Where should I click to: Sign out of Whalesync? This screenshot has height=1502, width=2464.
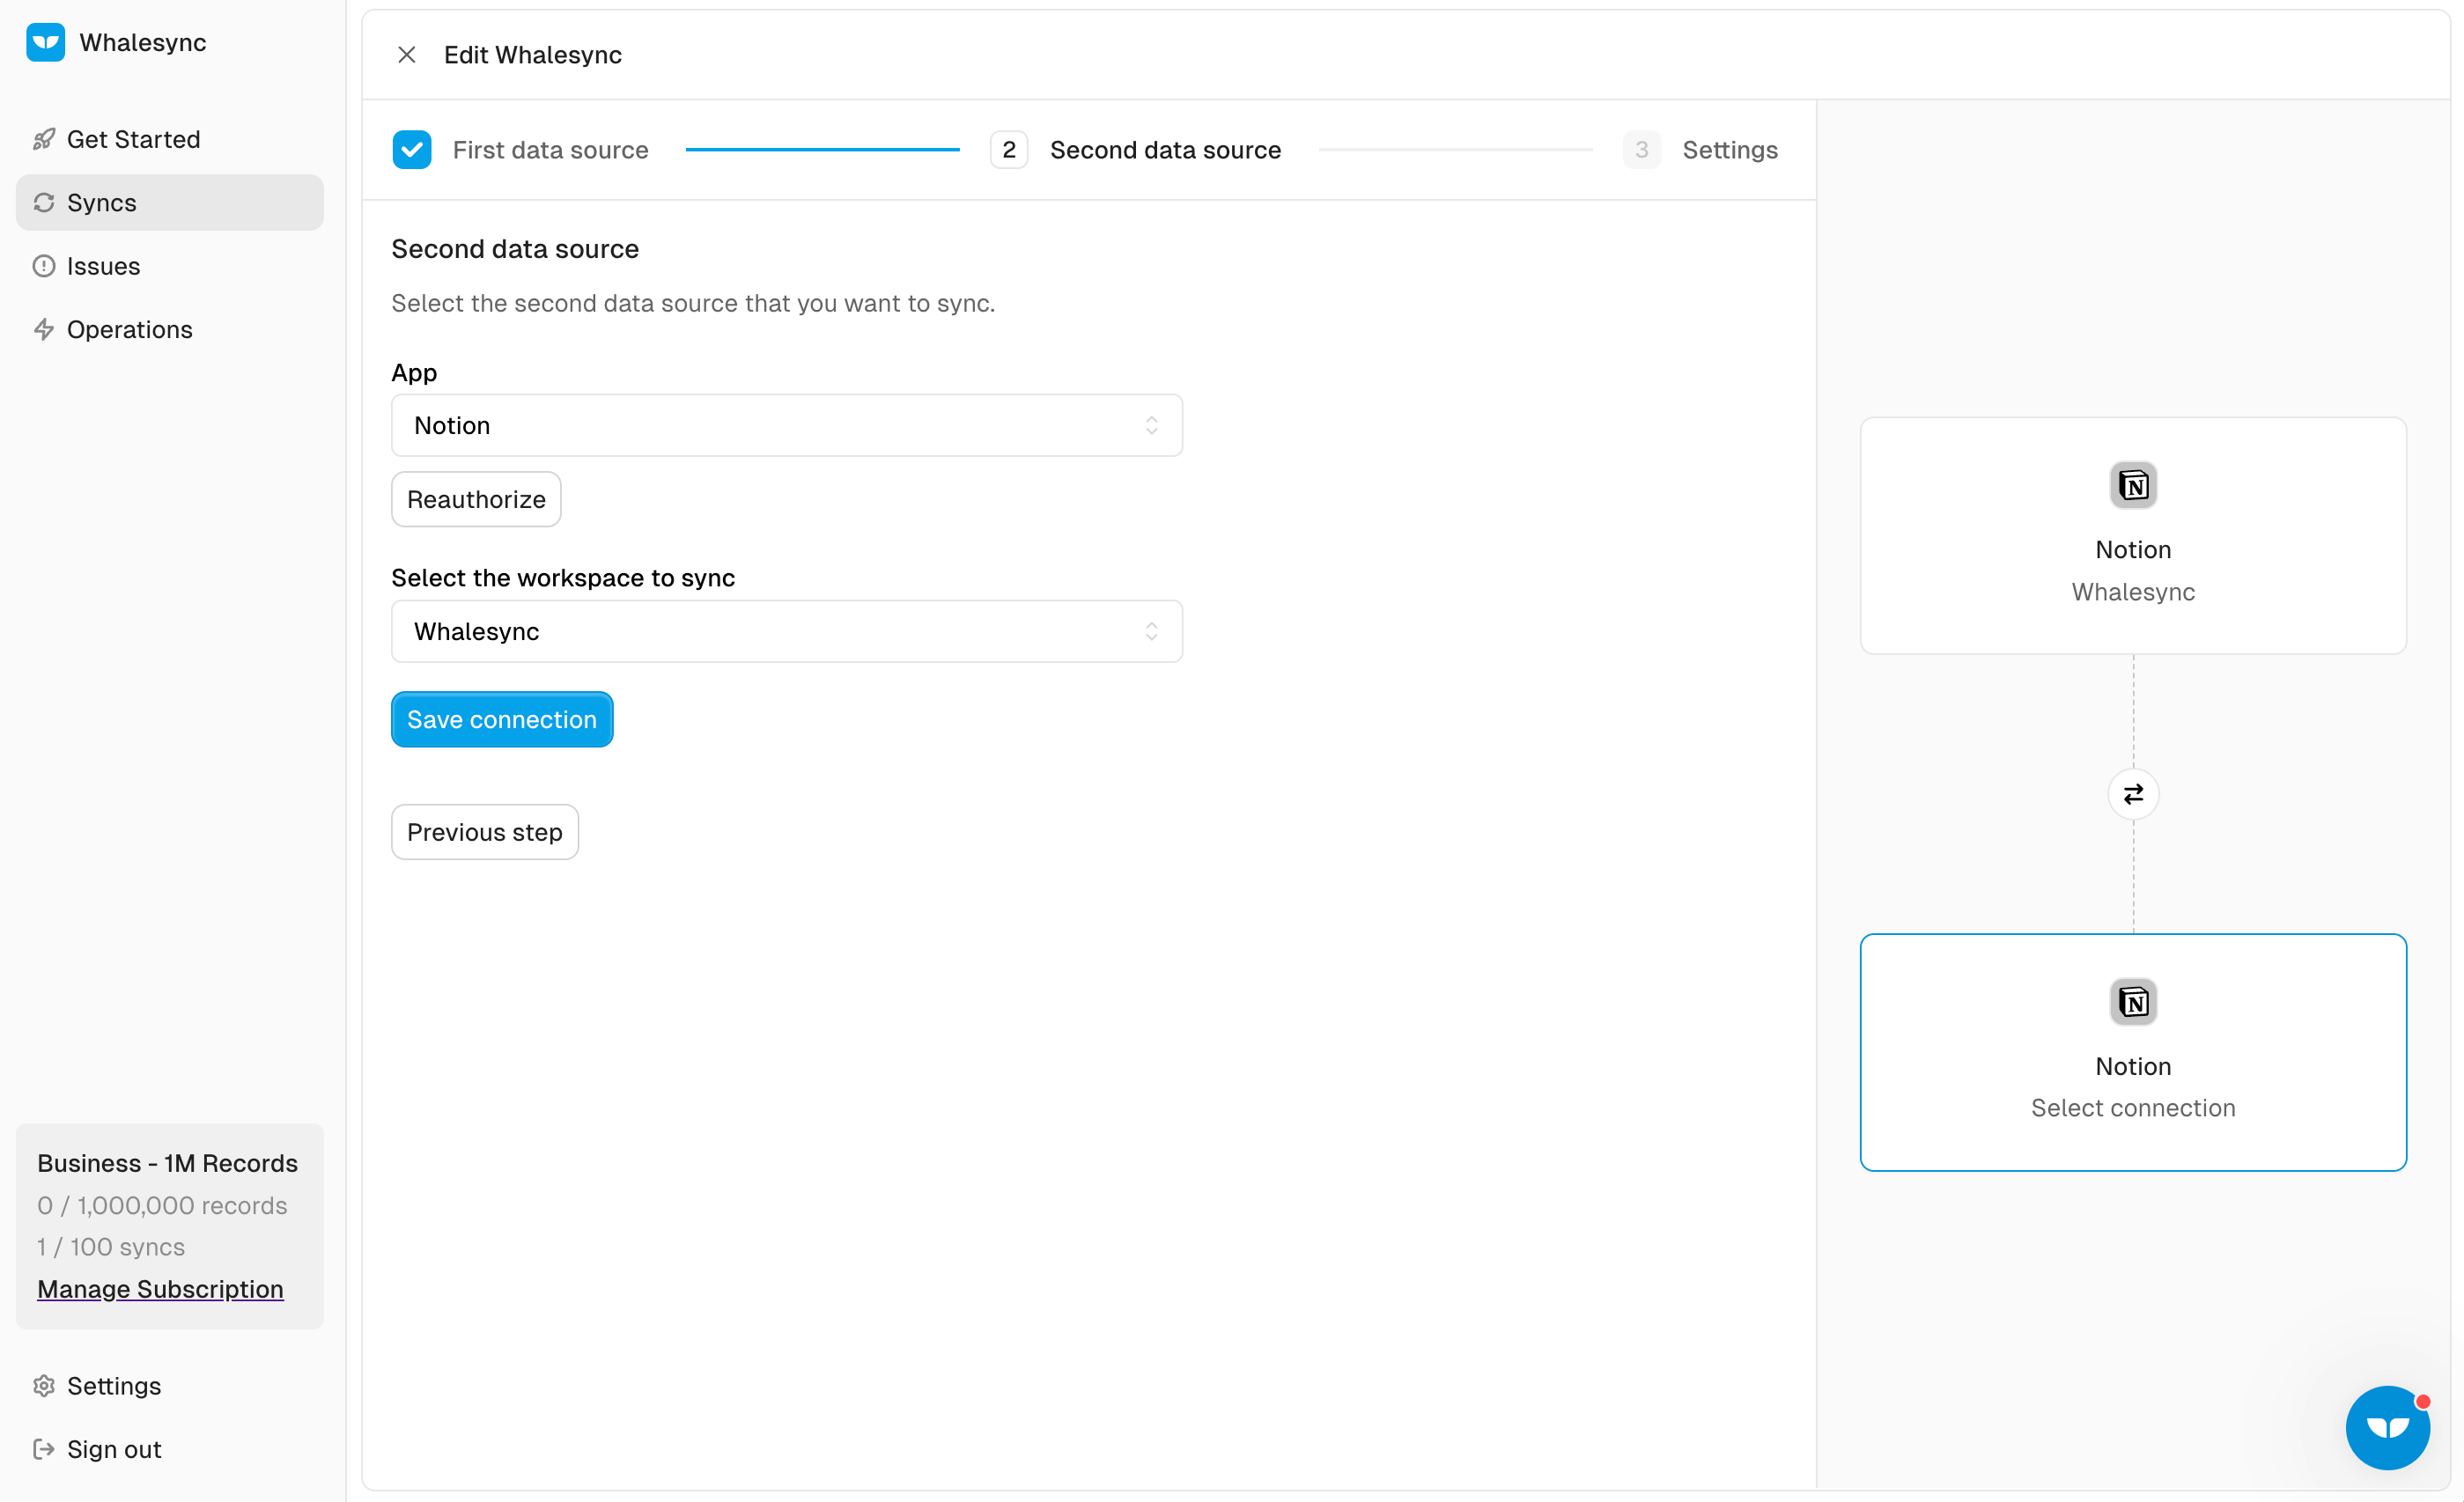169,1449
